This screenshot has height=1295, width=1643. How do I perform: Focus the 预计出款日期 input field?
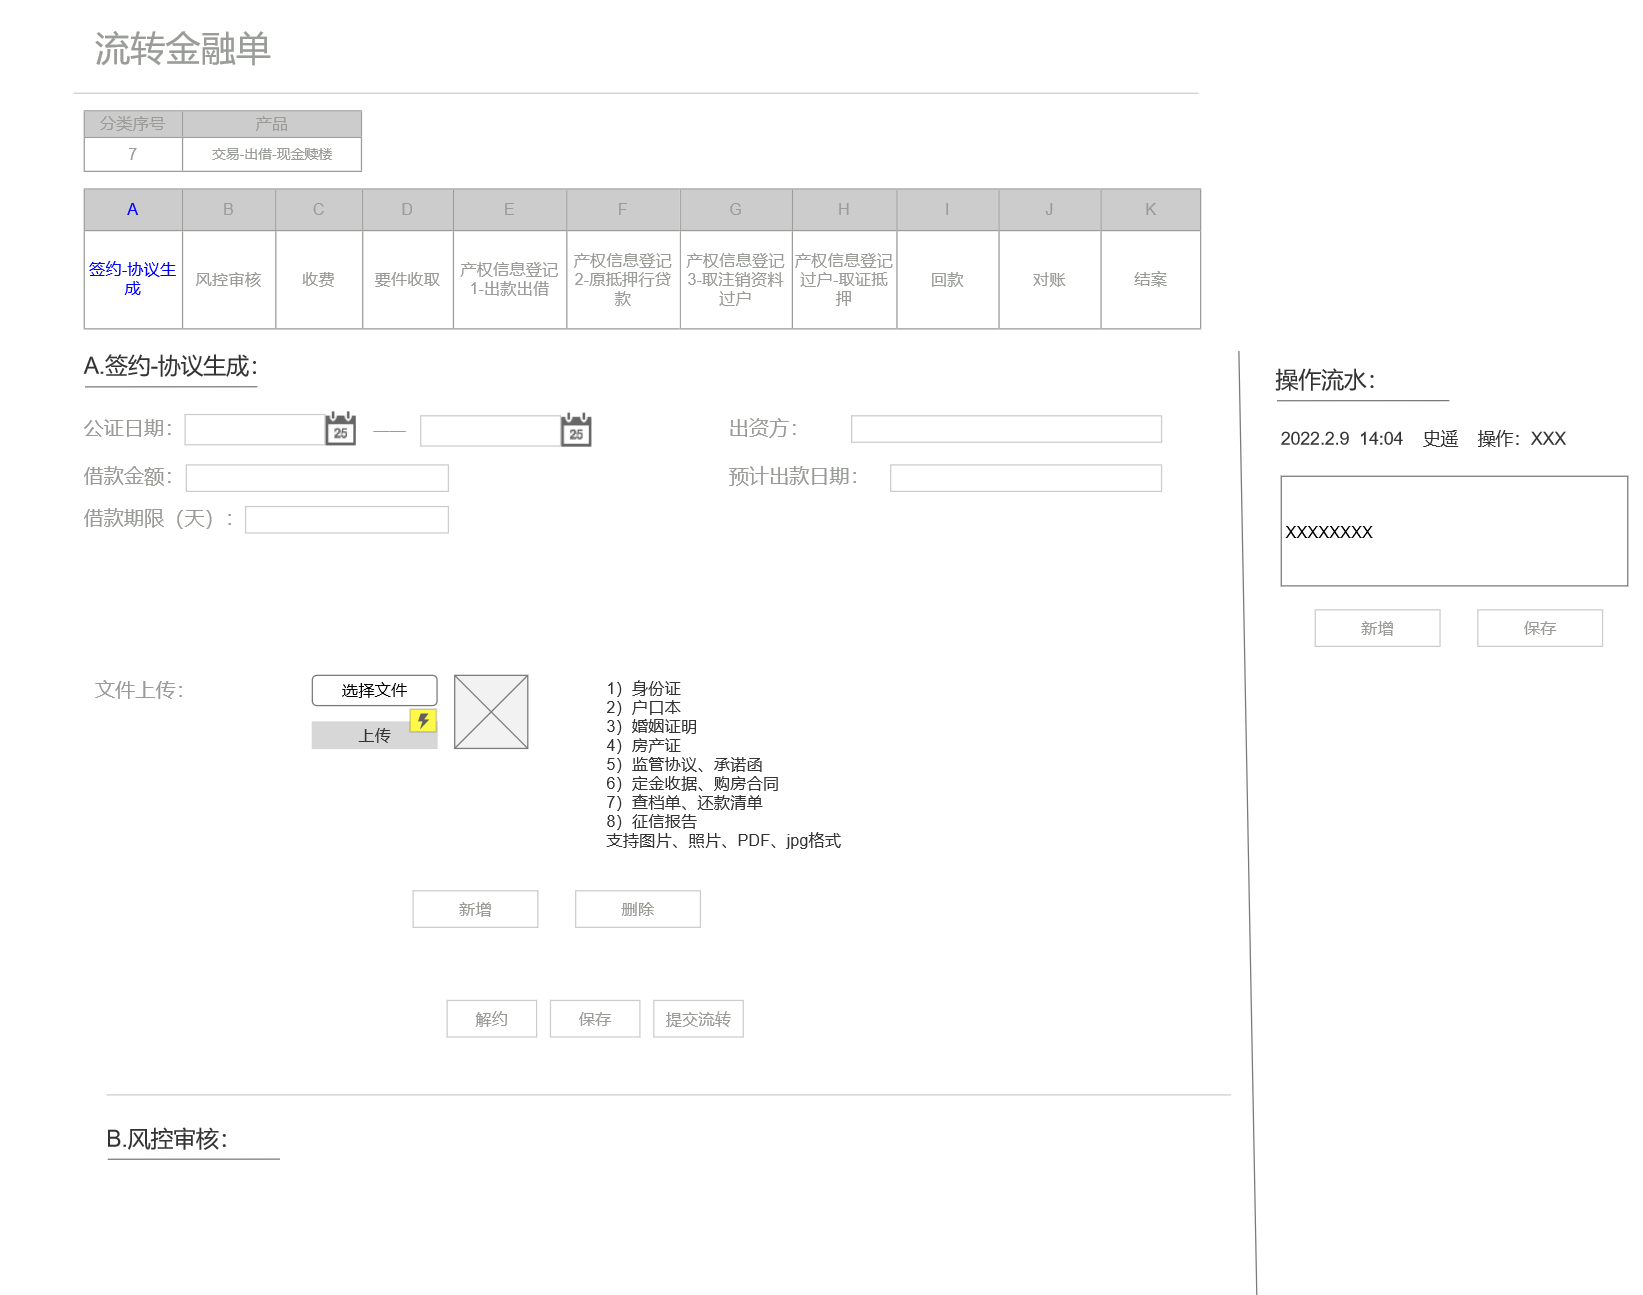[x=1026, y=478]
